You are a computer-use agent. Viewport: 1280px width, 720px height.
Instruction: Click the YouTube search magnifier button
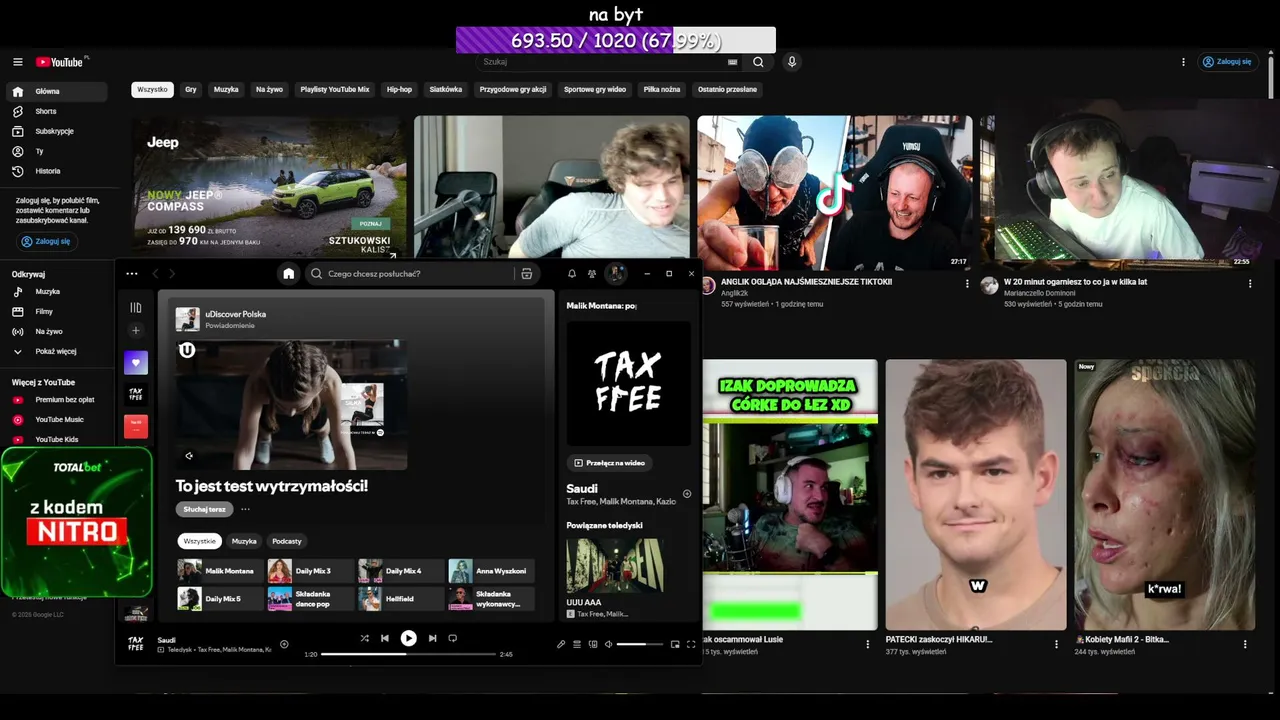coord(758,62)
